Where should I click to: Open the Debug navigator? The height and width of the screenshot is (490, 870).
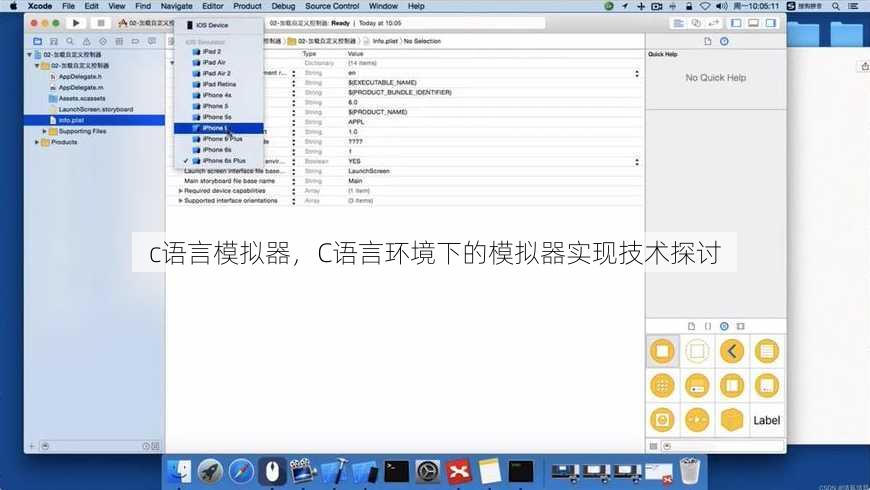119,42
